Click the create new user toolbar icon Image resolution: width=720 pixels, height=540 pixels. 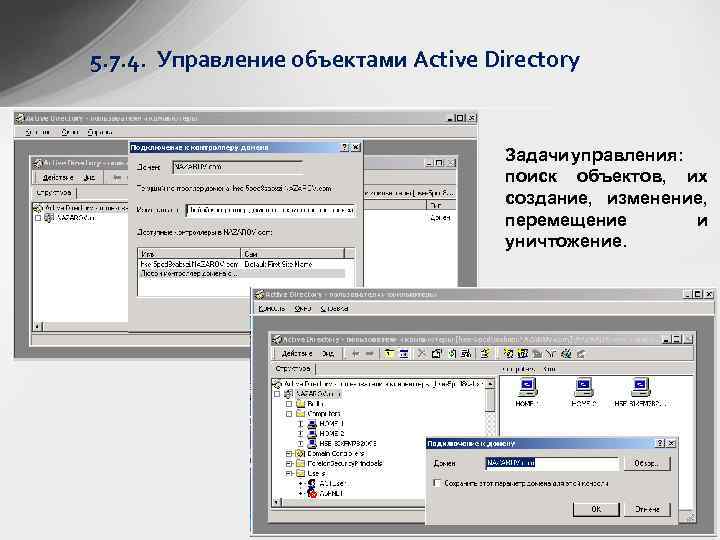pyautogui.click(x=508, y=354)
